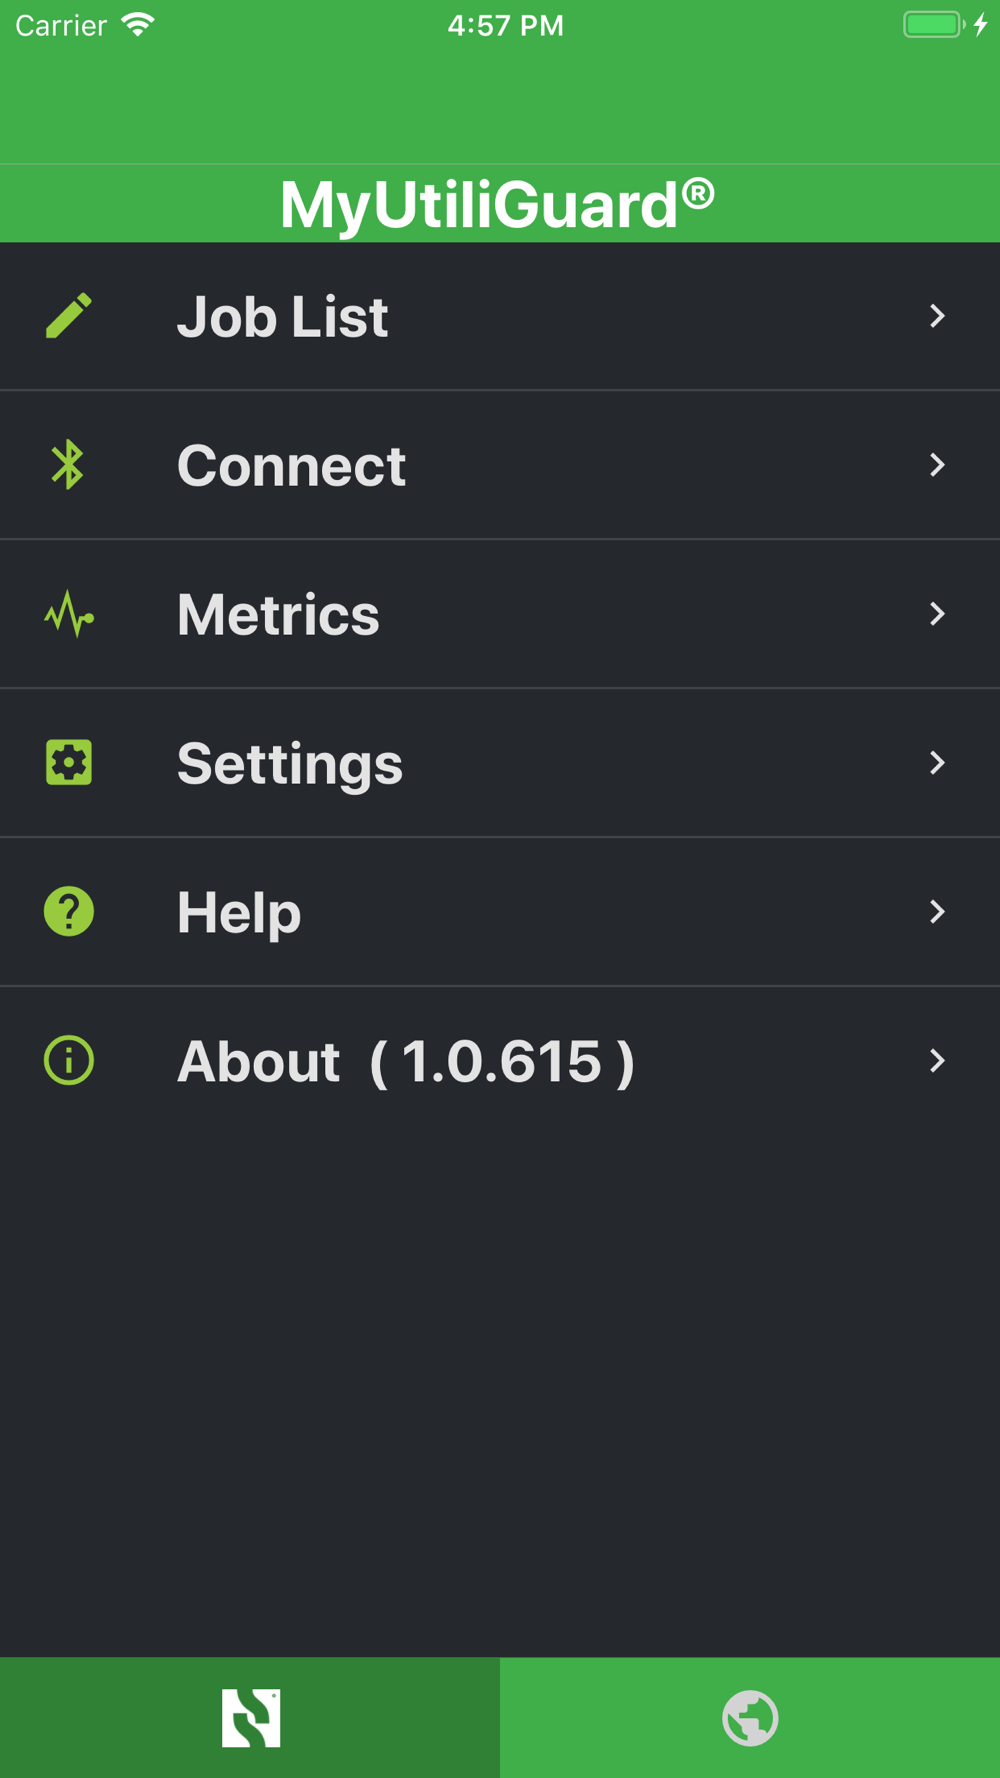1000x1778 pixels.
Task: Tap the pulse waveform Metrics icon
Action: pyautogui.click(x=69, y=614)
